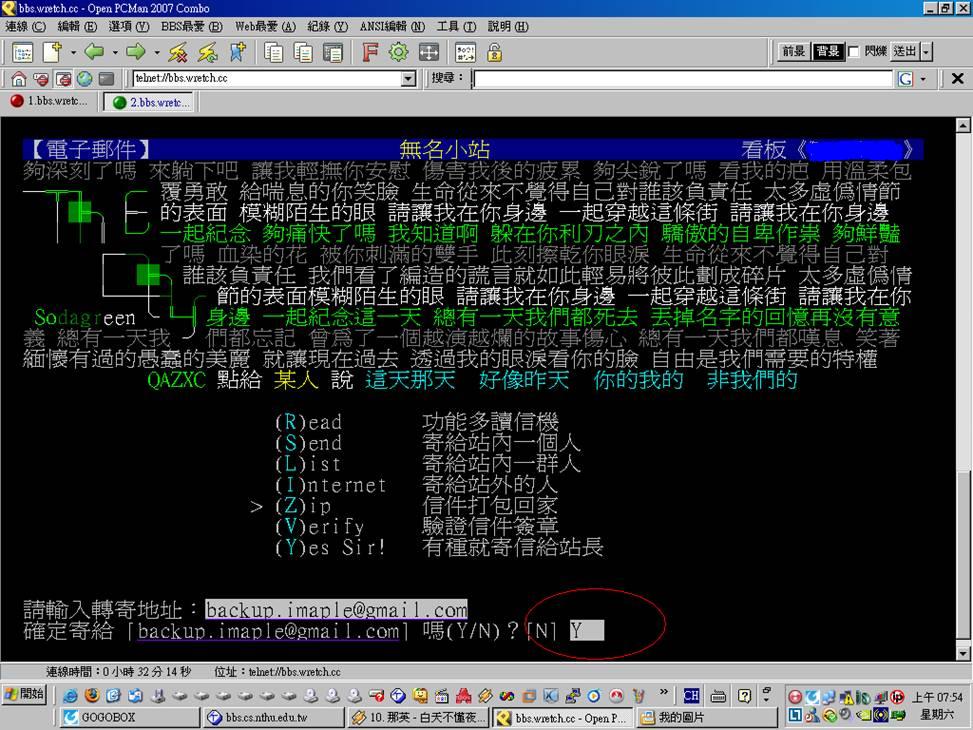This screenshot has height=730, width=973.
Task: Open settings with the green gear icon
Action: (x=399, y=52)
